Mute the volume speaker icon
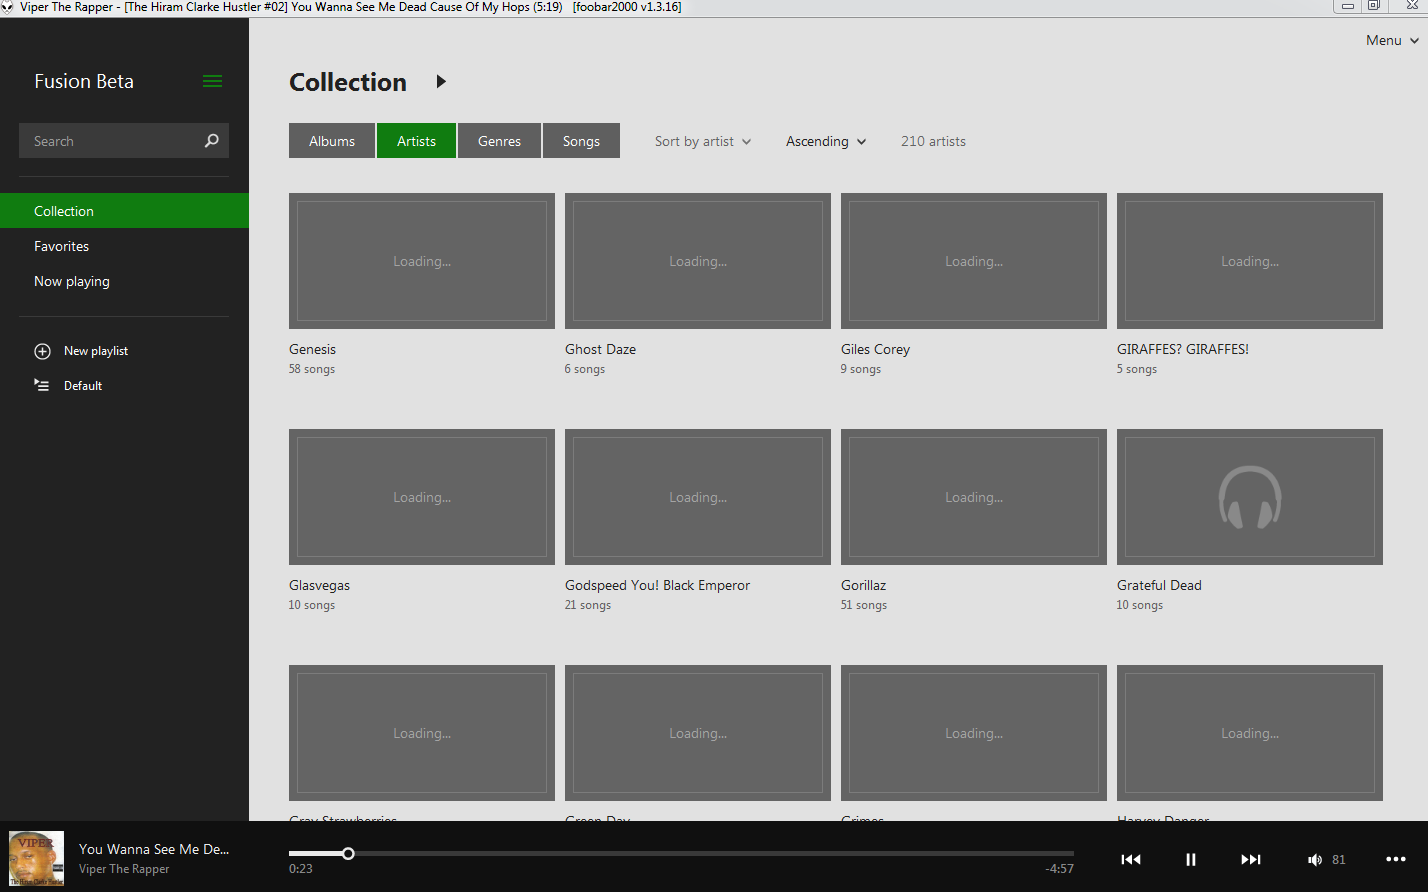This screenshot has width=1428, height=892. pyautogui.click(x=1315, y=860)
